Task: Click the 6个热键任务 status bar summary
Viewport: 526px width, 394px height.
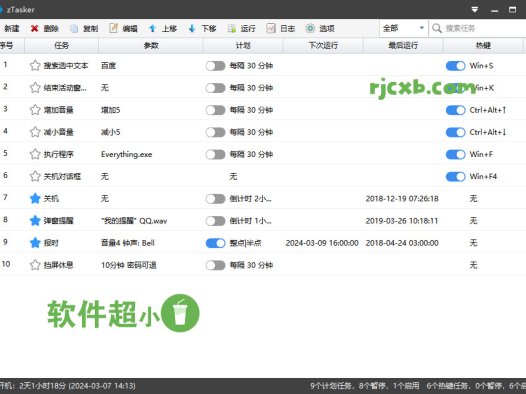Action: click(476, 386)
